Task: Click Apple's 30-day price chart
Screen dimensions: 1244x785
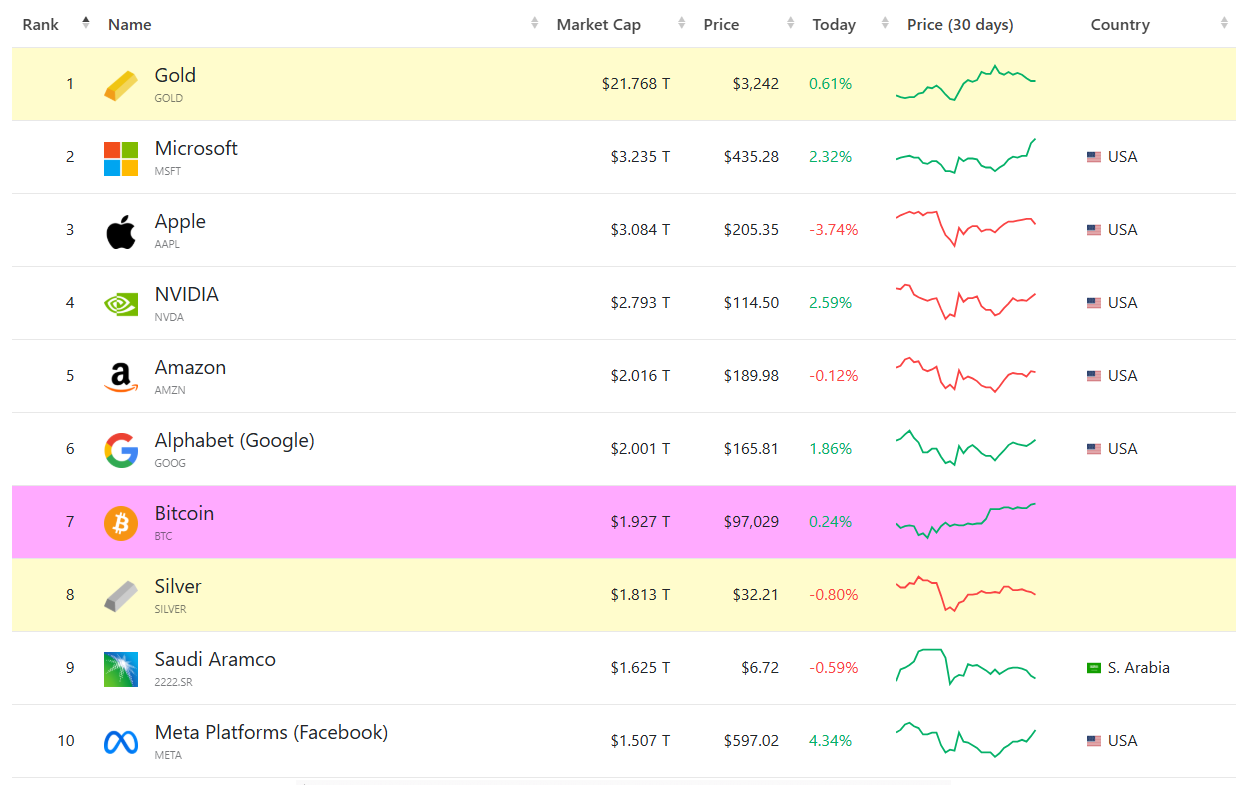Action: pos(966,229)
